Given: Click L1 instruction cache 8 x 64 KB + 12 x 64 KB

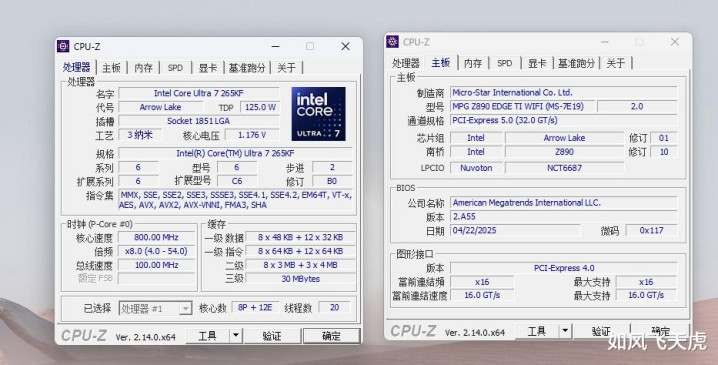Looking at the screenshot, I should [300, 251].
